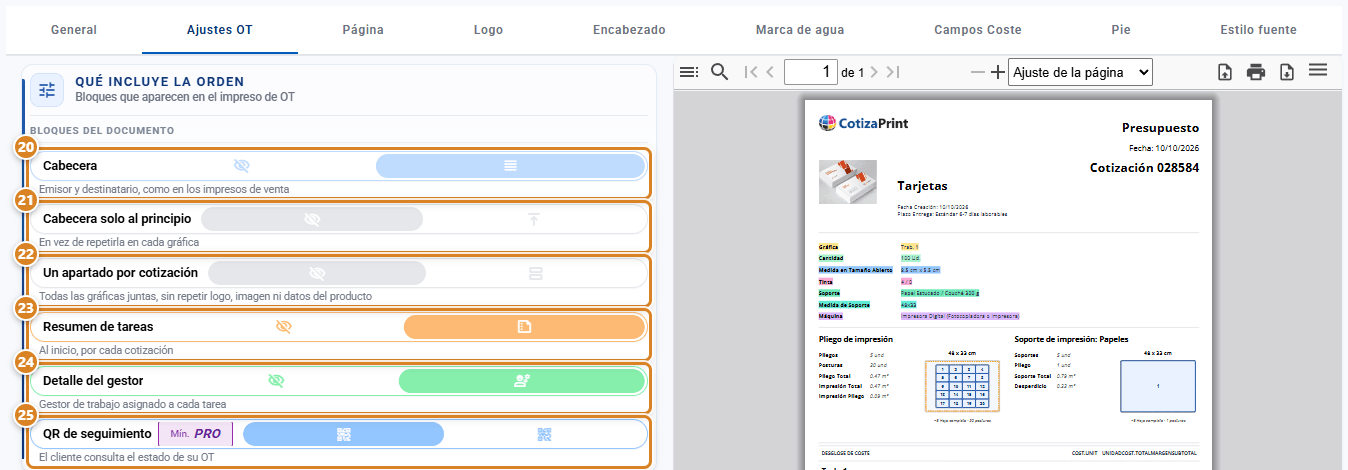The height and width of the screenshot is (470, 1348).
Task: Click the Presupuesto heading in preview
Action: pyautogui.click(x=1160, y=128)
